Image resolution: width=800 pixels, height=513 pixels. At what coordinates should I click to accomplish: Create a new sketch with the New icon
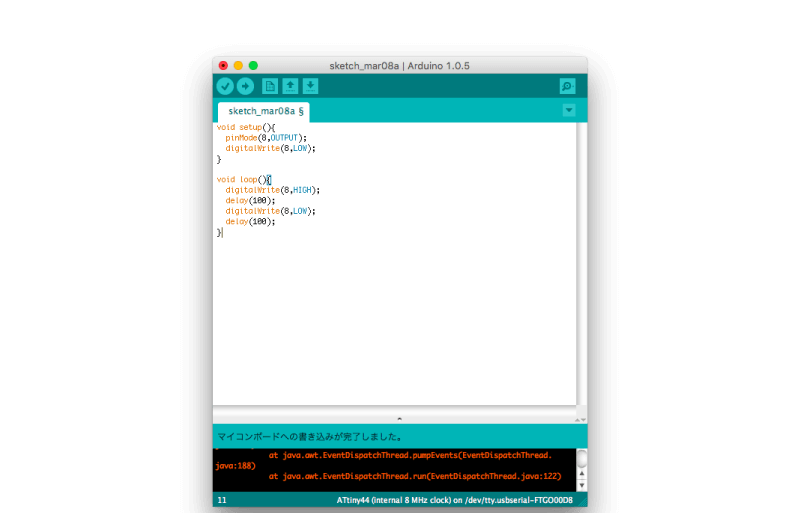[x=270, y=86]
